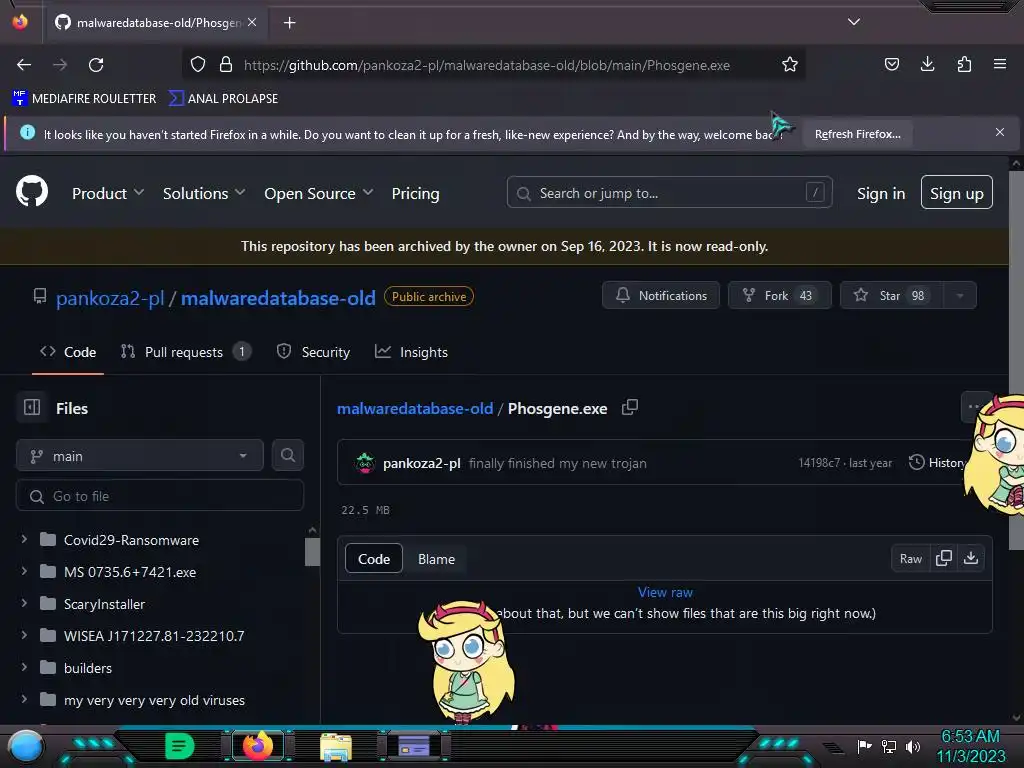Close the malwaredatabase-old tab
Image resolution: width=1024 pixels, height=768 pixels.
tap(252, 22)
